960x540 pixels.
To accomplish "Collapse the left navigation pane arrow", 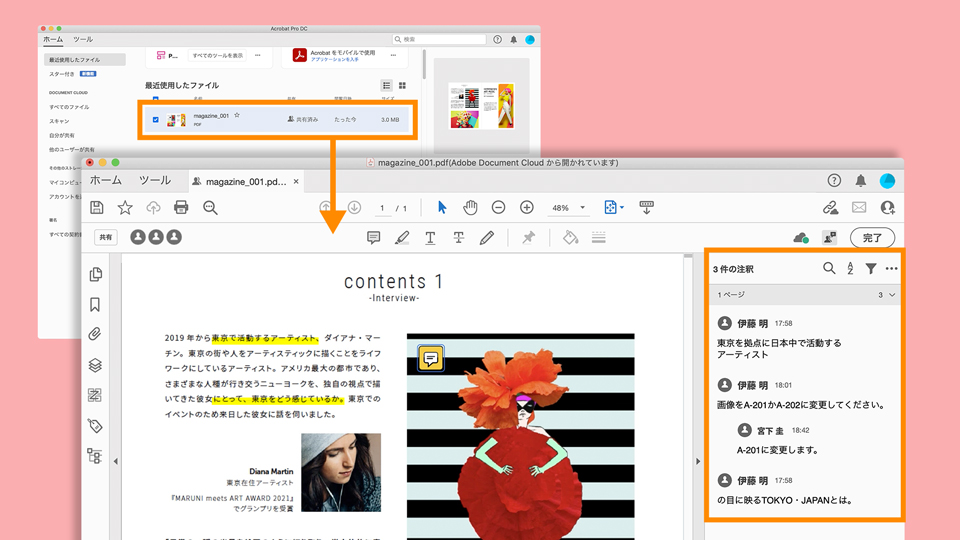I will tap(116, 462).
